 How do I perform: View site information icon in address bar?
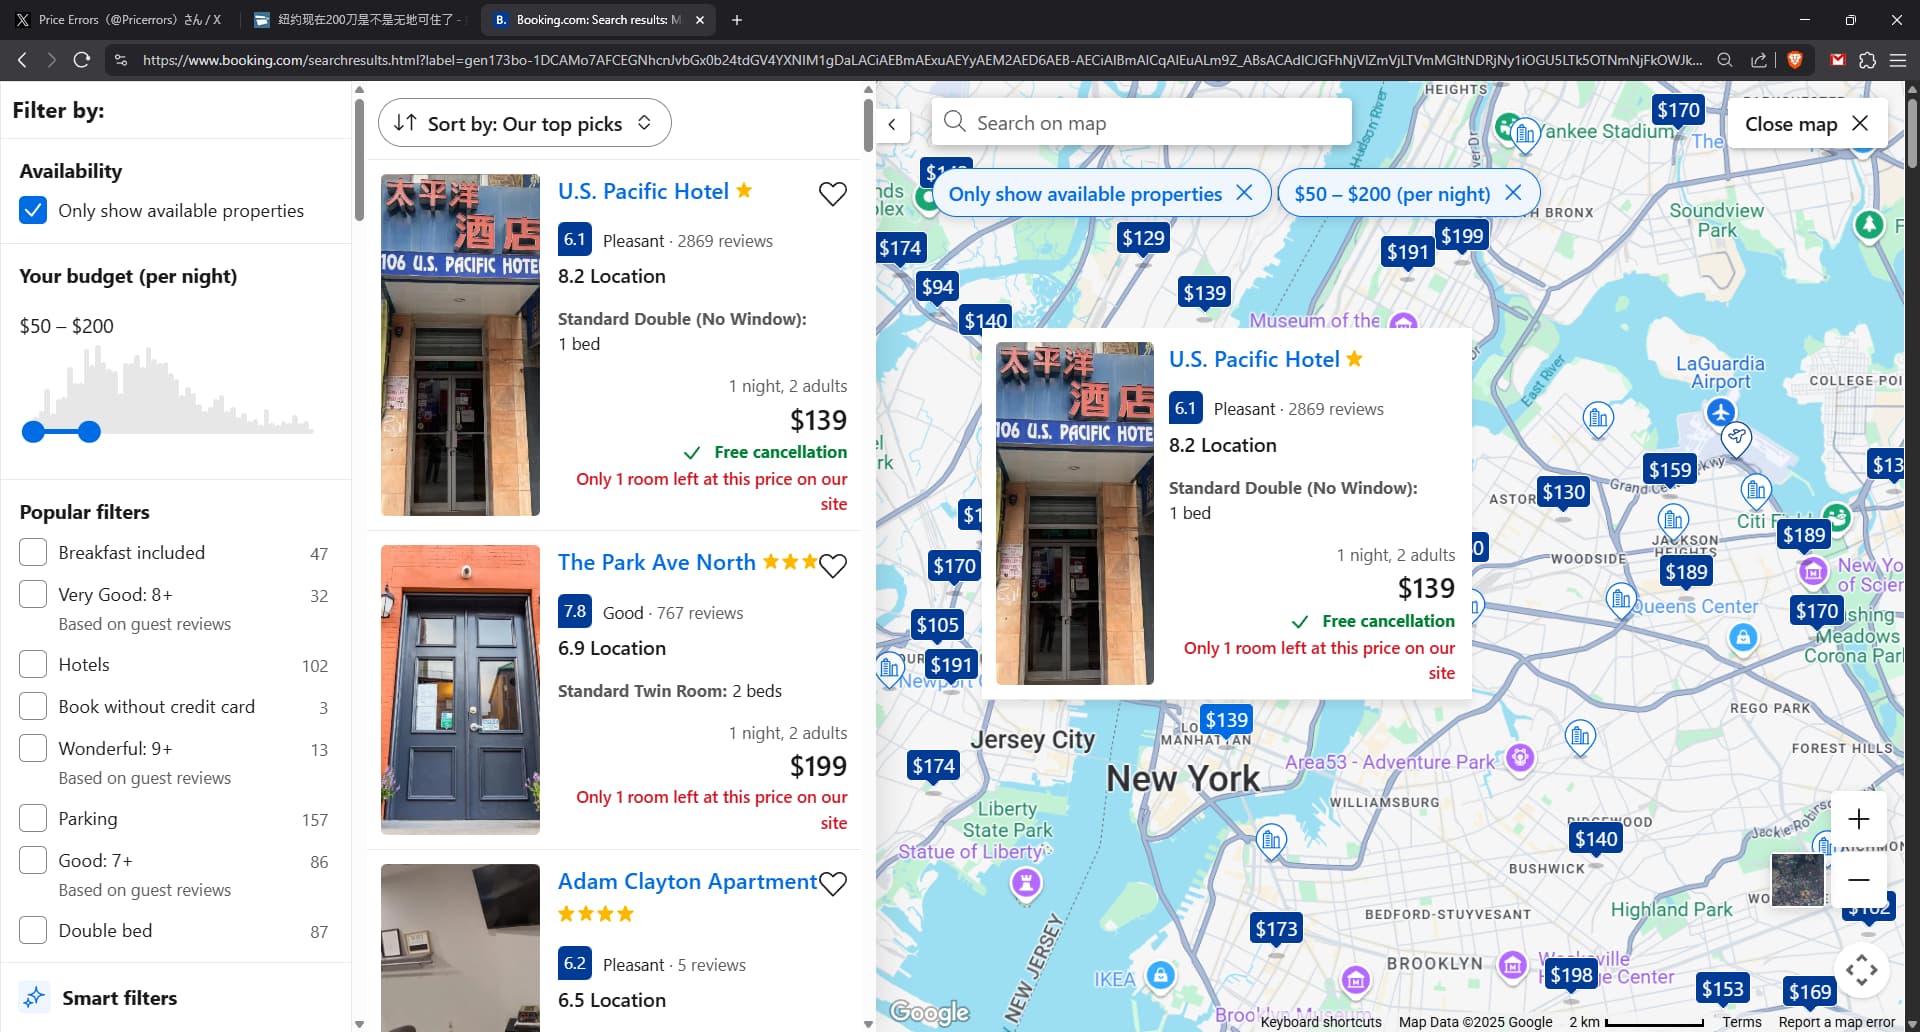tap(120, 60)
